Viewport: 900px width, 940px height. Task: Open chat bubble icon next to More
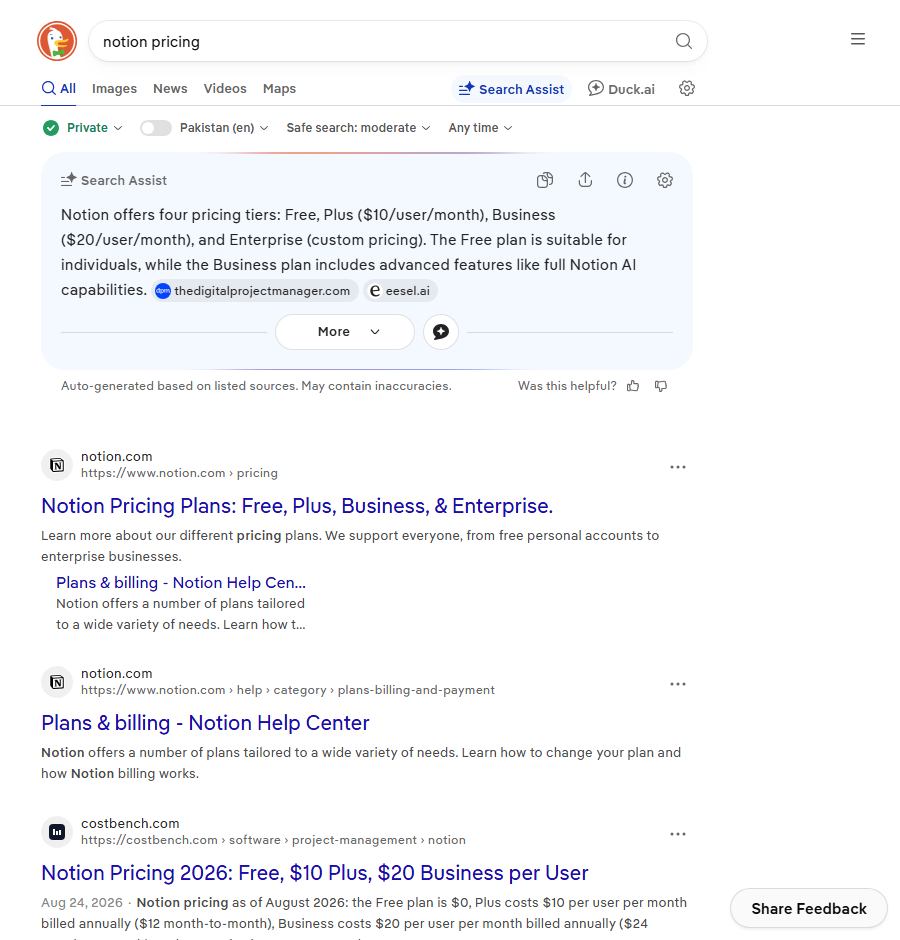(441, 332)
